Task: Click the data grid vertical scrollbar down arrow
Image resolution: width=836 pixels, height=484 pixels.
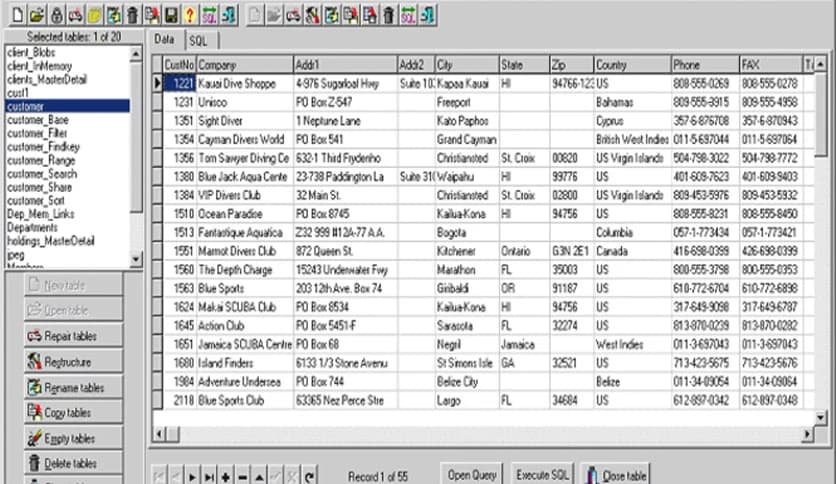Action: click(x=821, y=417)
